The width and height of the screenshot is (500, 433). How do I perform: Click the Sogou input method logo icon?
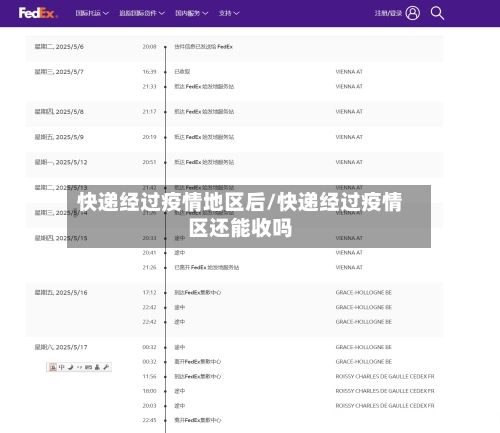pos(53,367)
